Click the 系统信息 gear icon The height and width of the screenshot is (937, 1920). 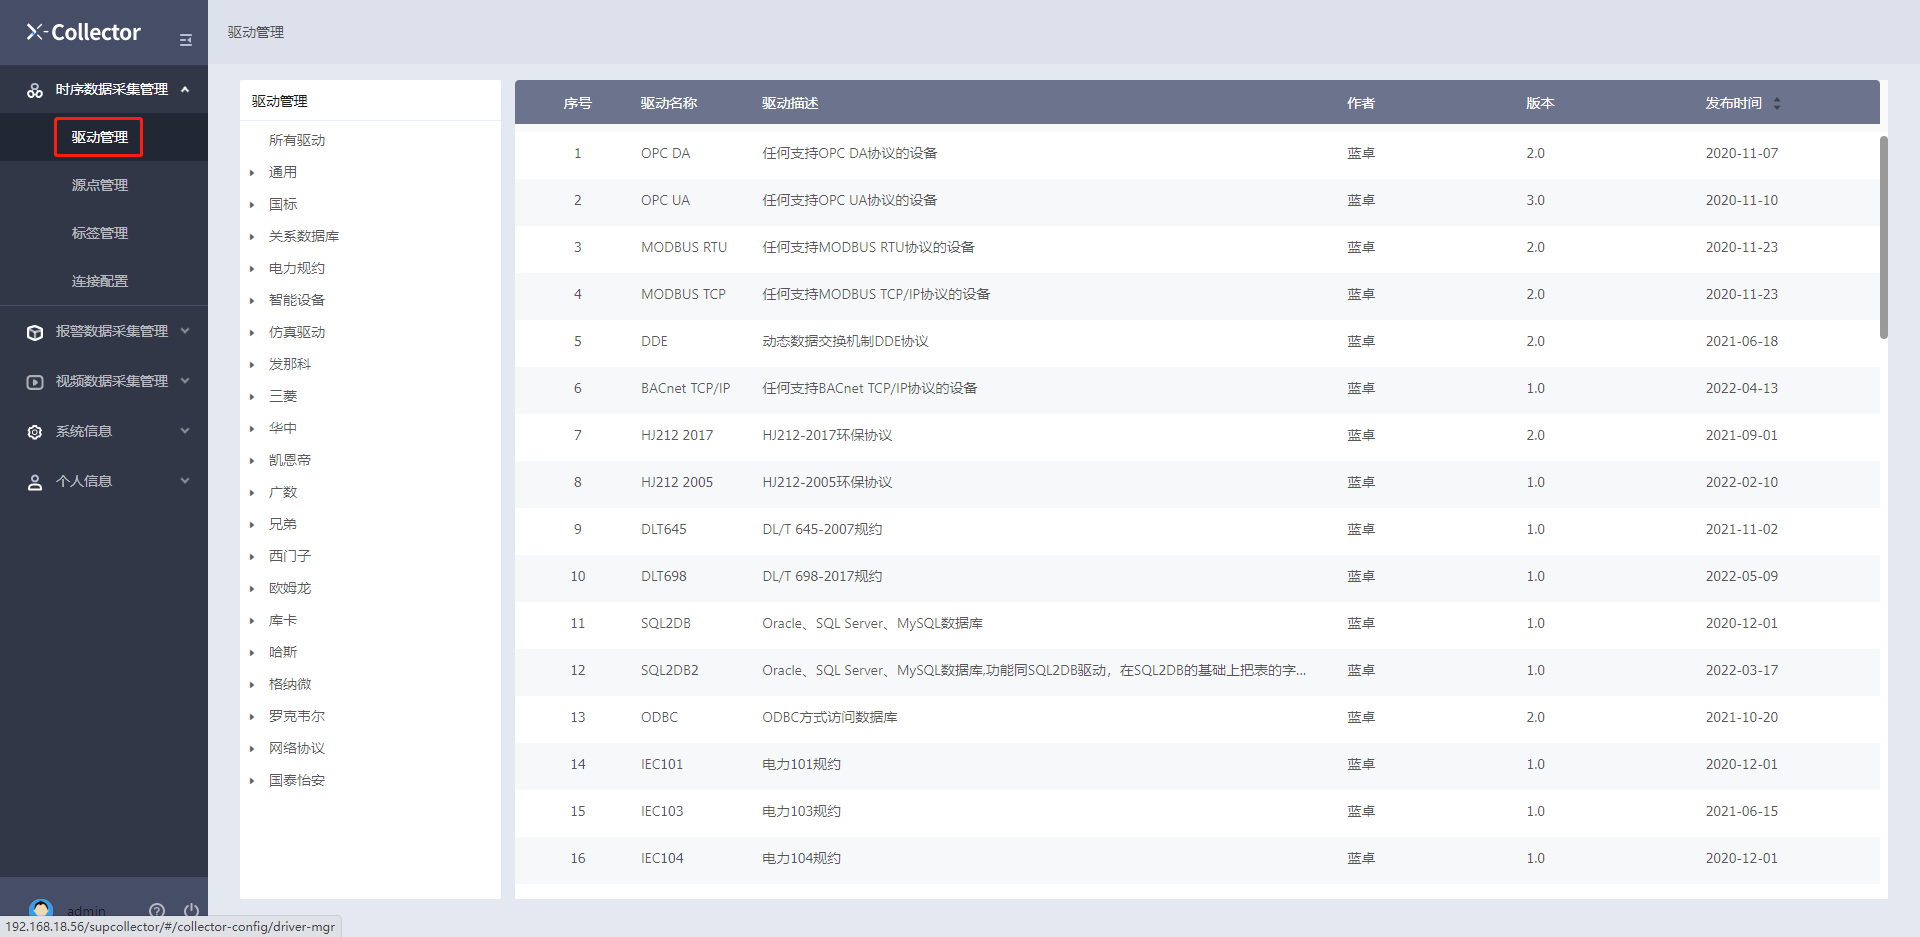coord(35,432)
